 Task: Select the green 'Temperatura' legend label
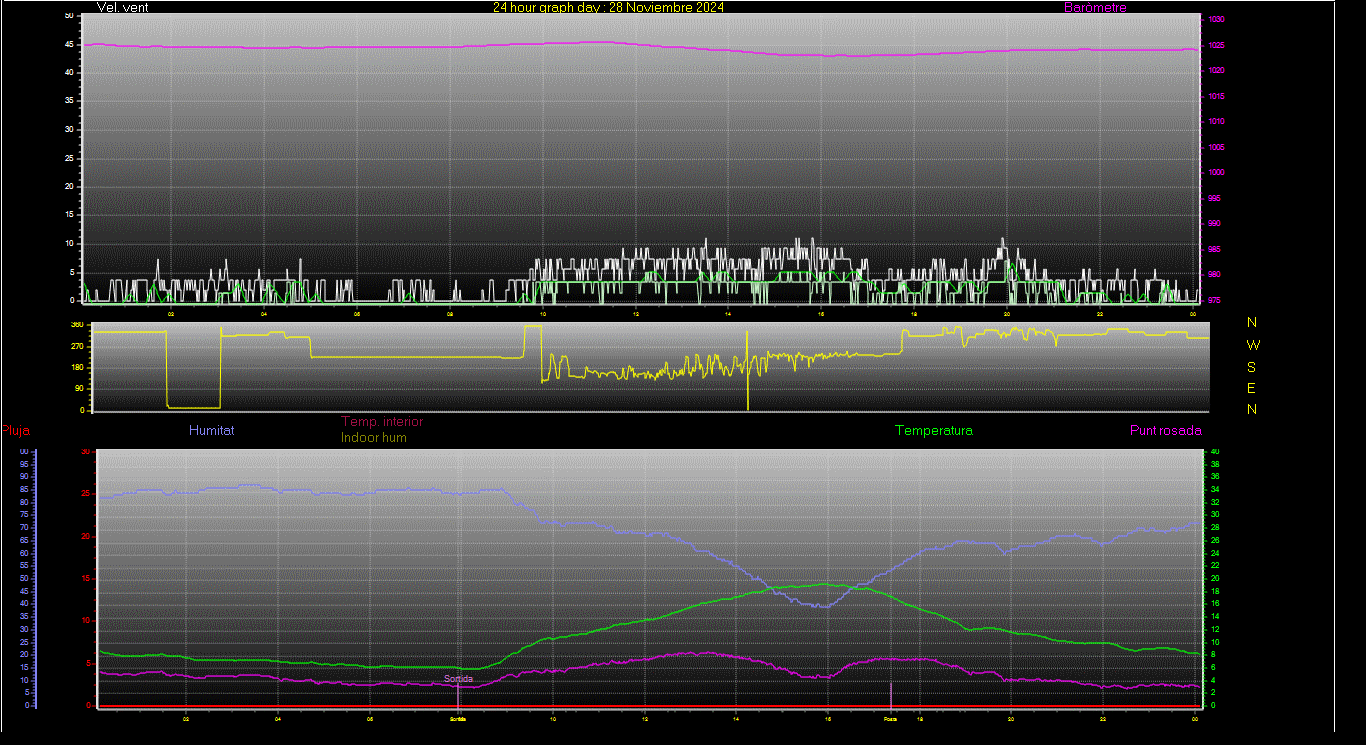point(933,430)
